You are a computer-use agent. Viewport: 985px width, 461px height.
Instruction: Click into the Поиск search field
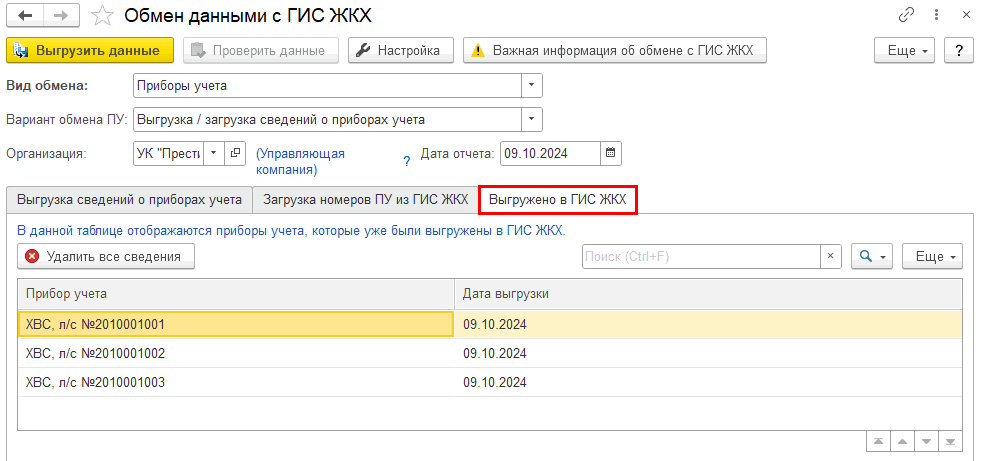pyautogui.click(x=700, y=257)
